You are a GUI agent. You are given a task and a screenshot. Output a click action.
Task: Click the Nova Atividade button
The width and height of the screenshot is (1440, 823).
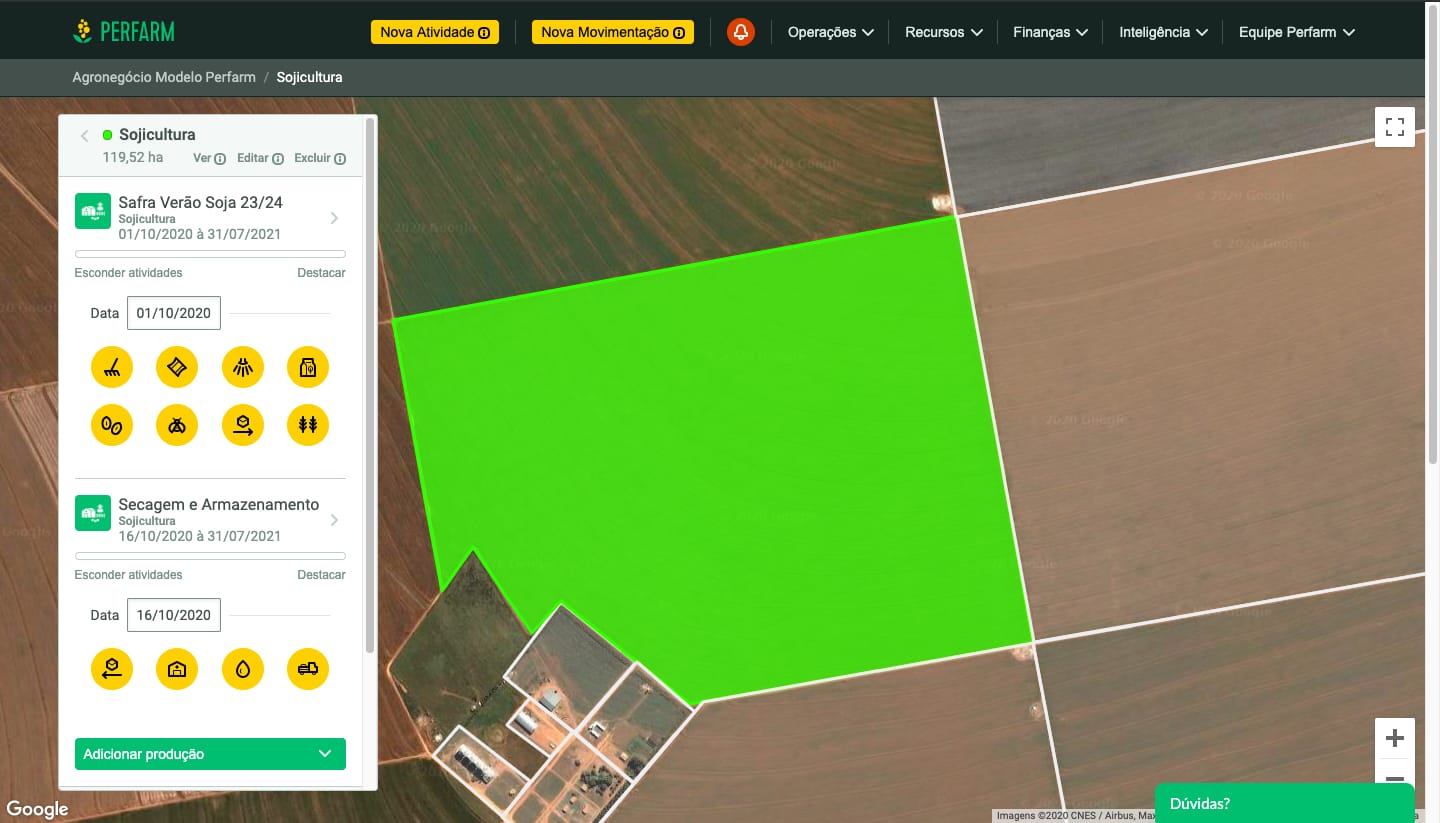coord(435,32)
